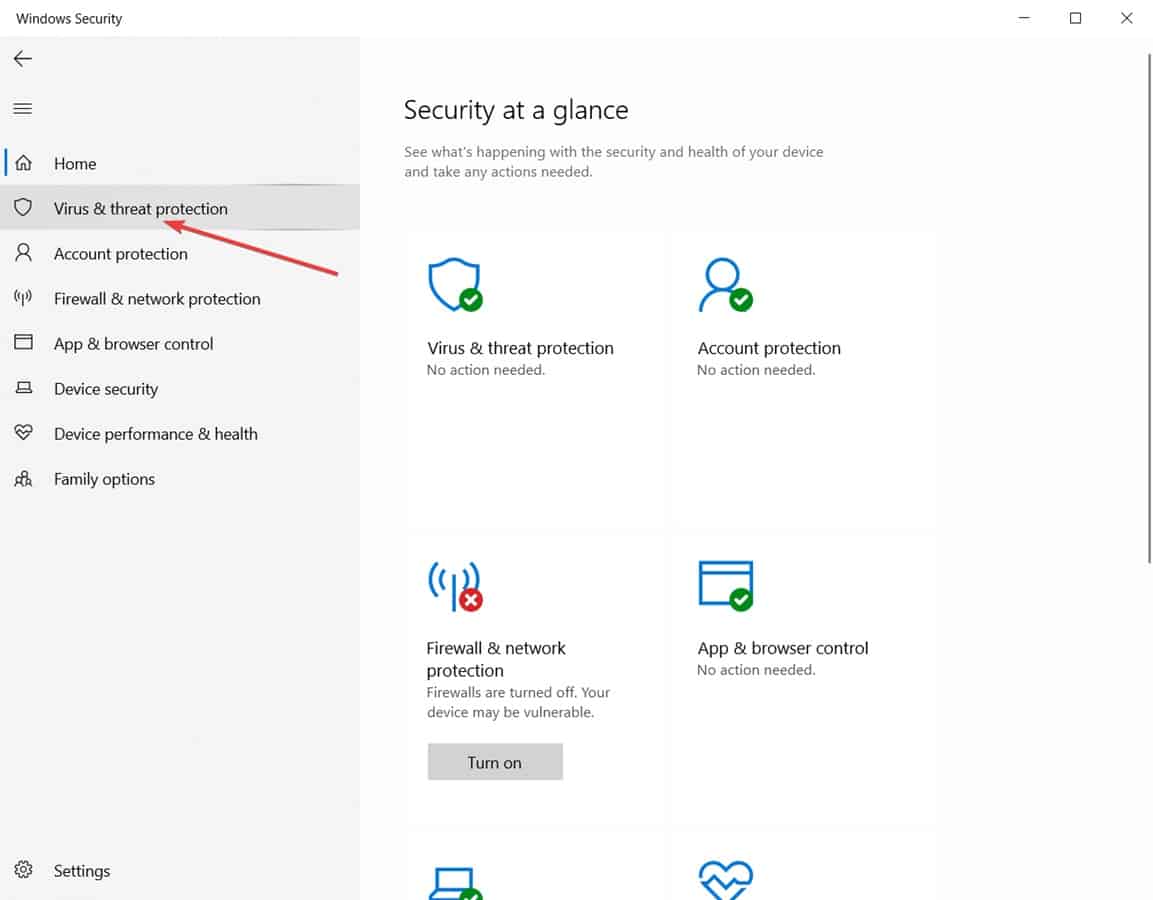The height and width of the screenshot is (900, 1153).
Task: Minimize the Windows Security window
Action: pyautogui.click(x=1024, y=18)
